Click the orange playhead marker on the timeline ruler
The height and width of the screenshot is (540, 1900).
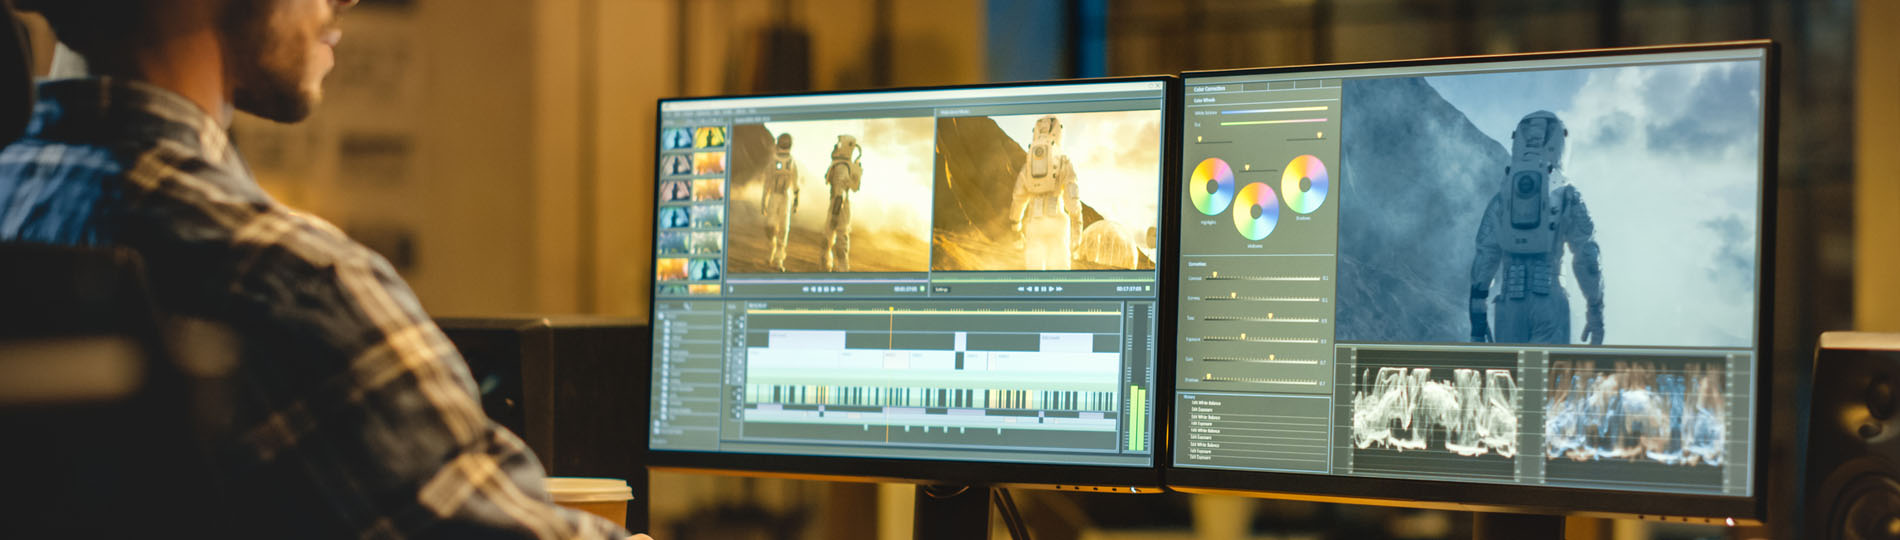click(x=890, y=310)
